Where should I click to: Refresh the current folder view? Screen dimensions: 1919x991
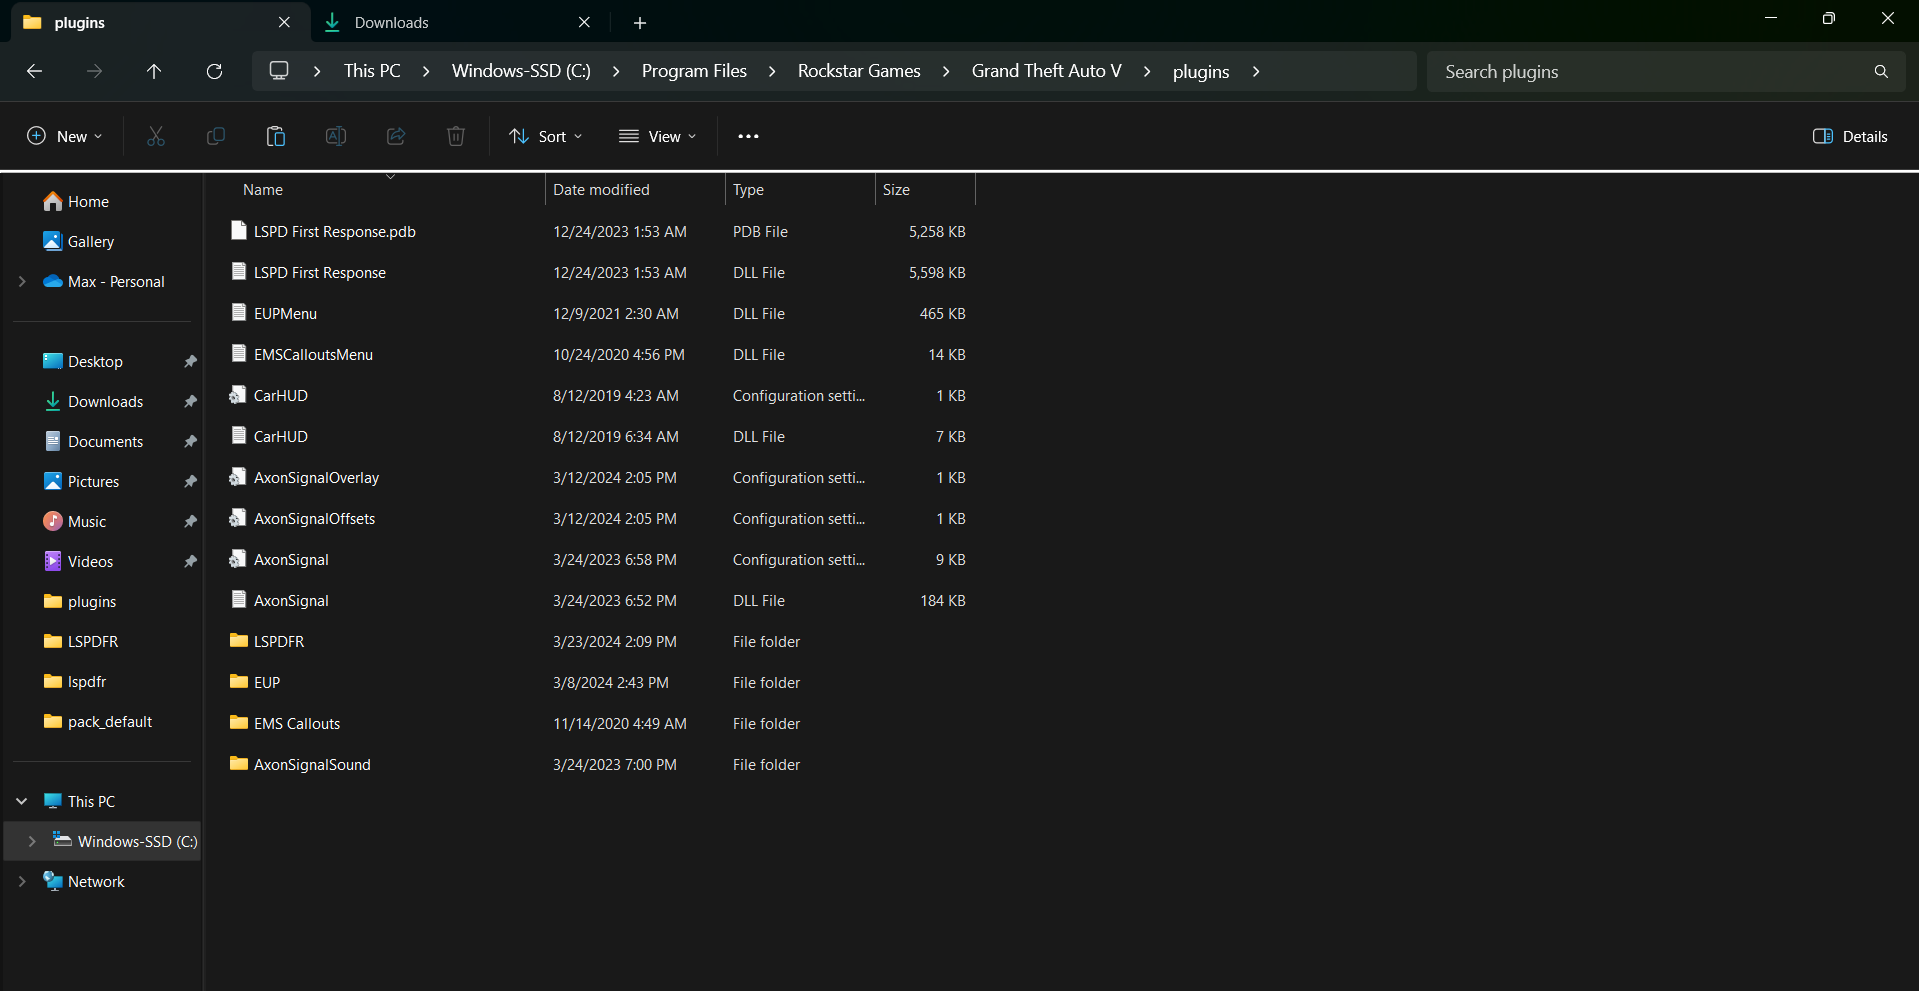[214, 72]
